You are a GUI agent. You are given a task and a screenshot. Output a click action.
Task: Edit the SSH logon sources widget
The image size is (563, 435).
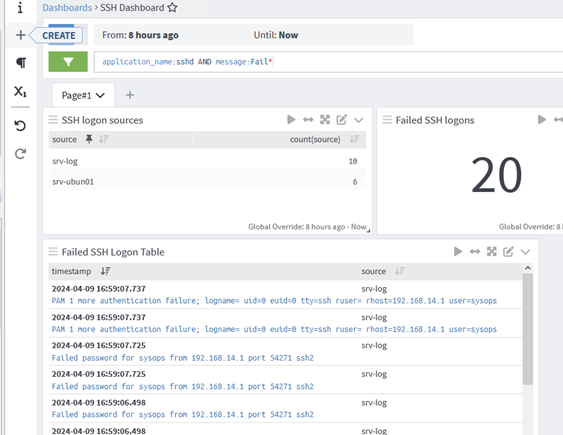click(x=341, y=120)
